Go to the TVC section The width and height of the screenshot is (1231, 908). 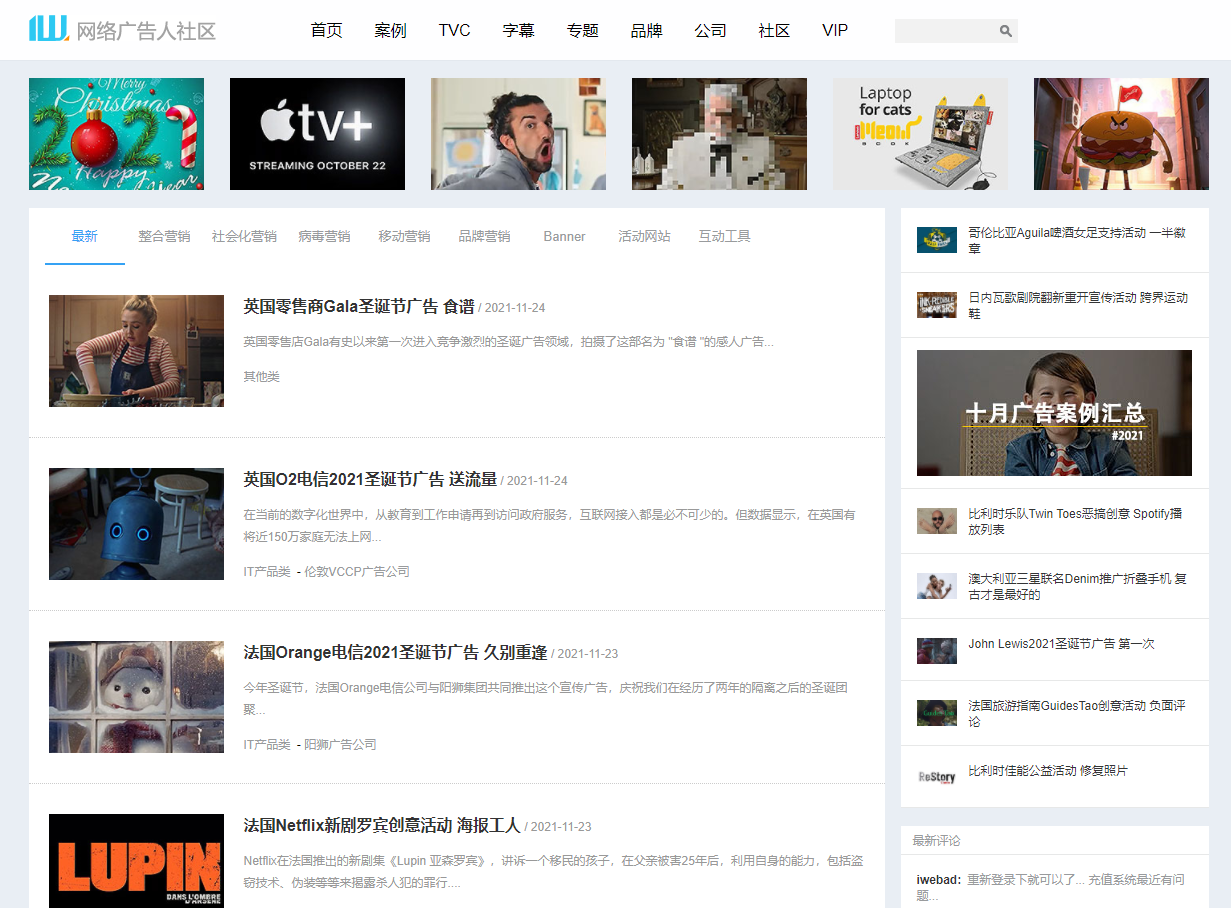click(x=454, y=30)
